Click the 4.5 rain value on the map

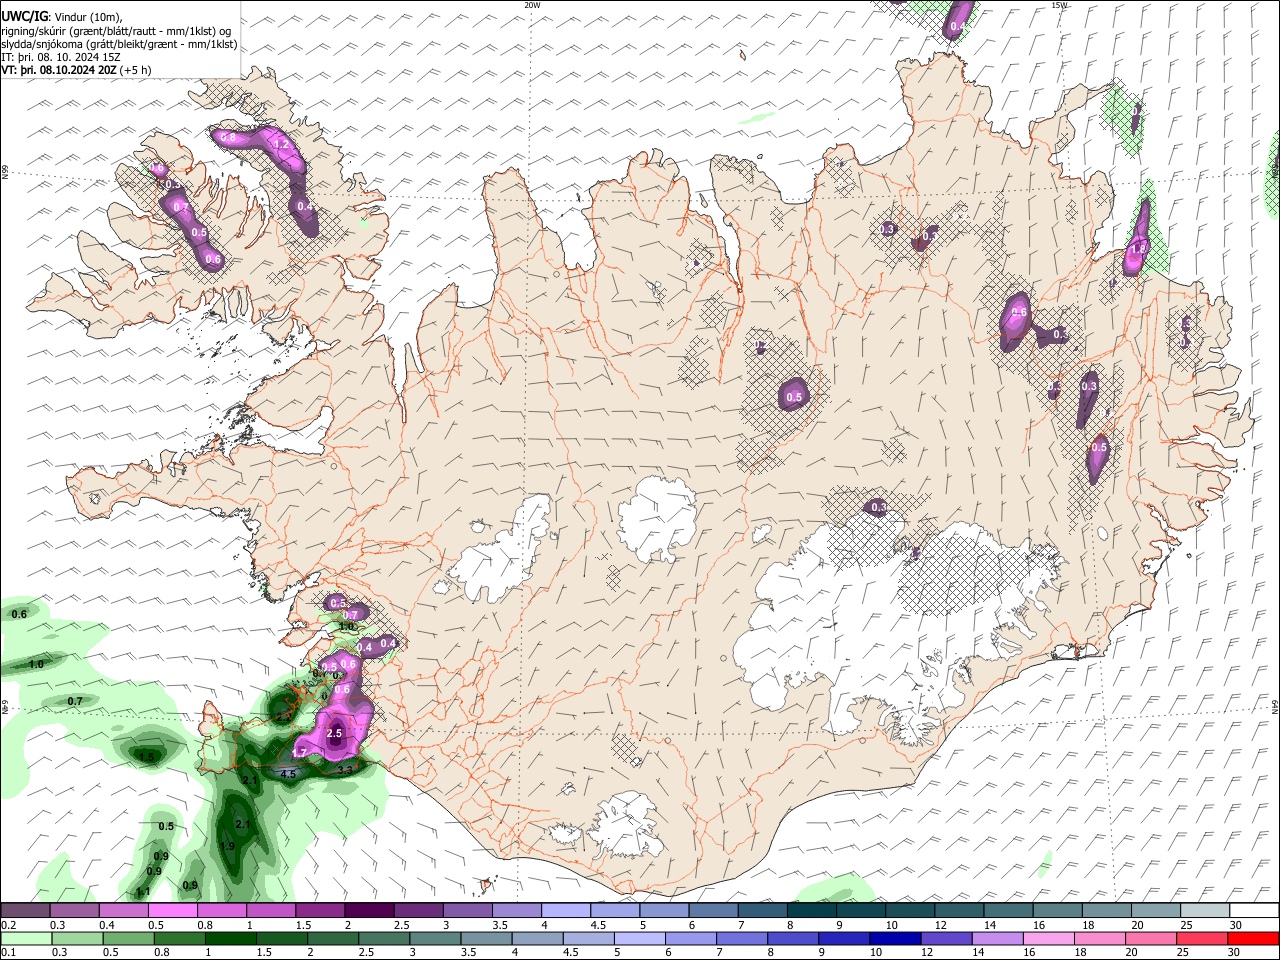(x=288, y=774)
